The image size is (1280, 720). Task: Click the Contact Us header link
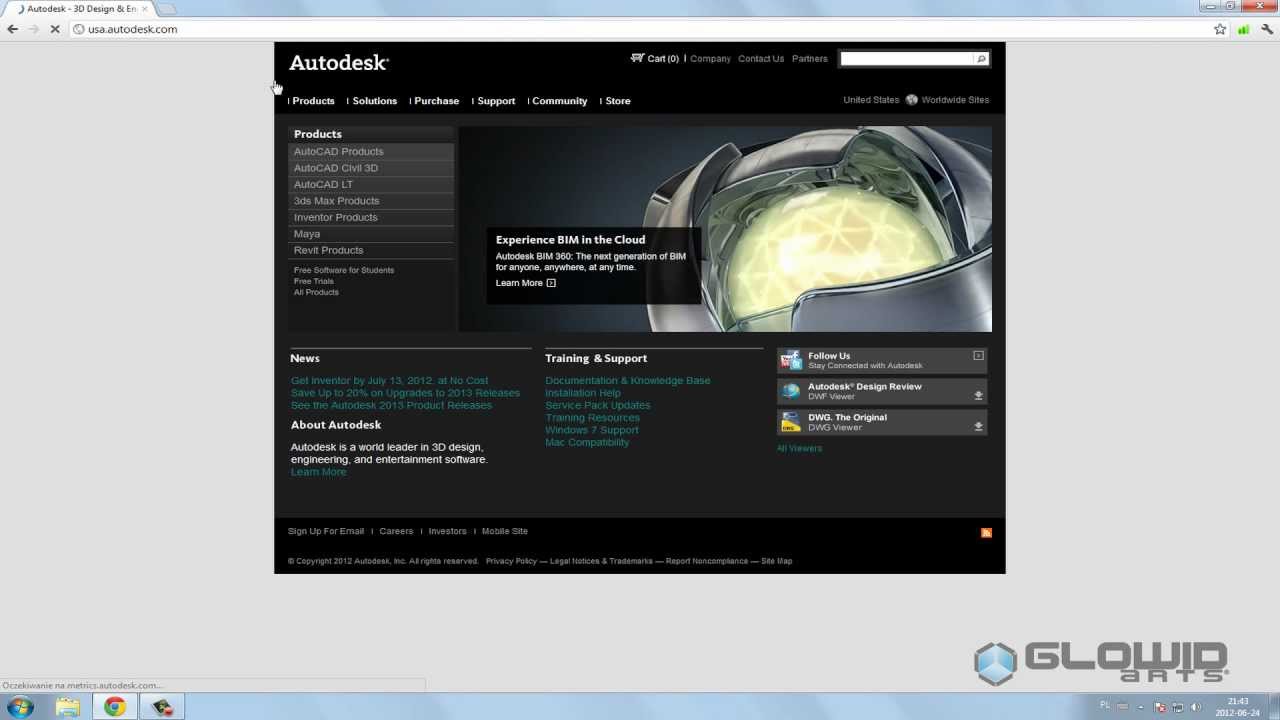coord(761,59)
